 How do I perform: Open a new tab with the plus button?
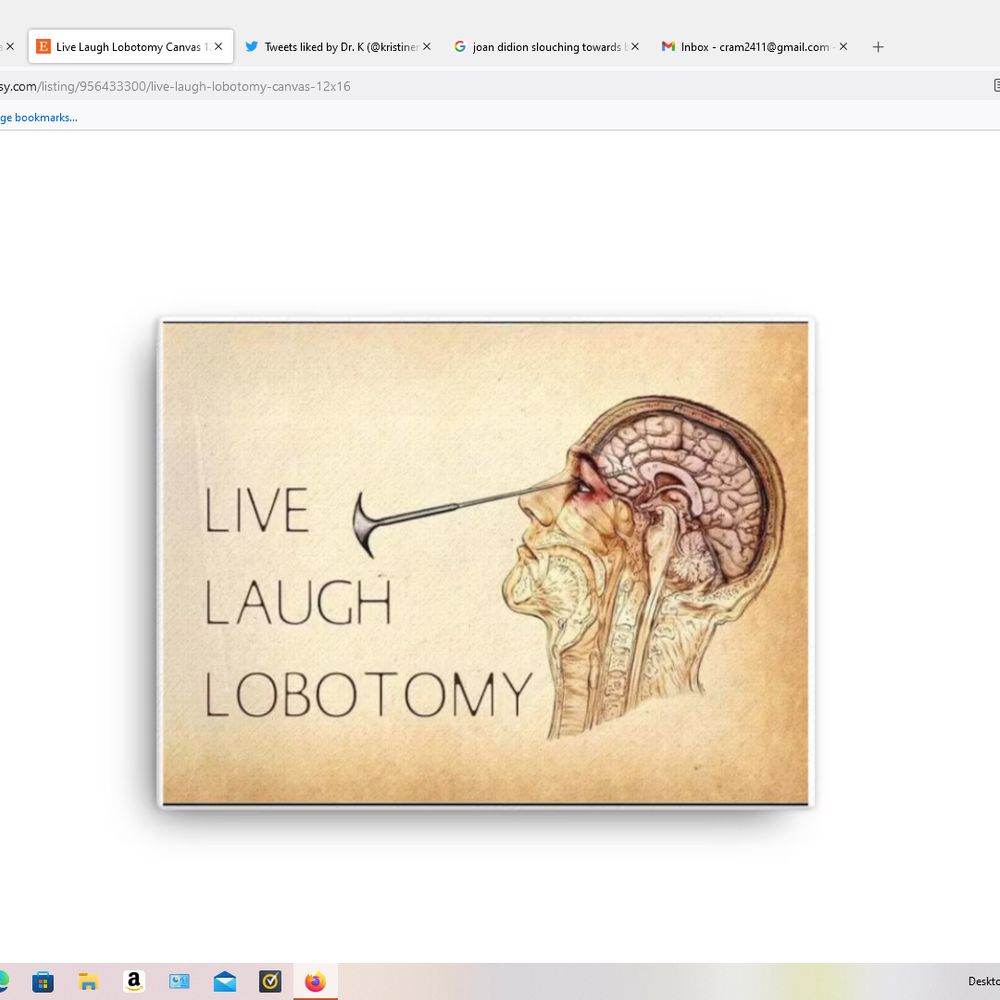tap(878, 47)
